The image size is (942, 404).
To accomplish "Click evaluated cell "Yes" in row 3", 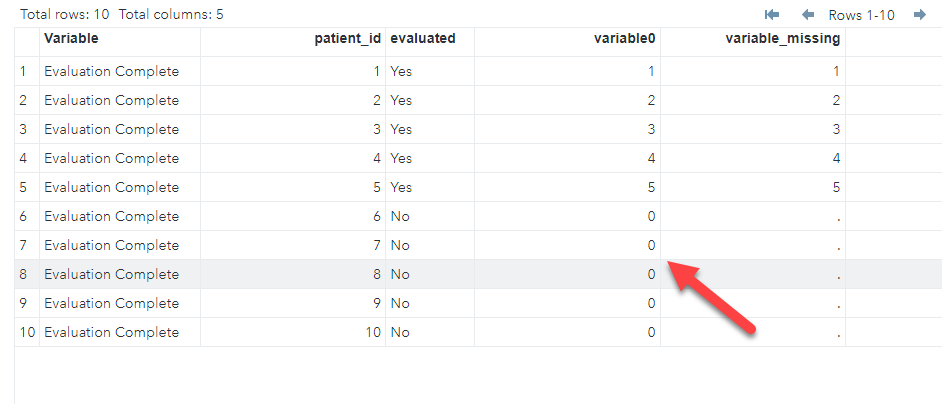I will pyautogui.click(x=401, y=129).
